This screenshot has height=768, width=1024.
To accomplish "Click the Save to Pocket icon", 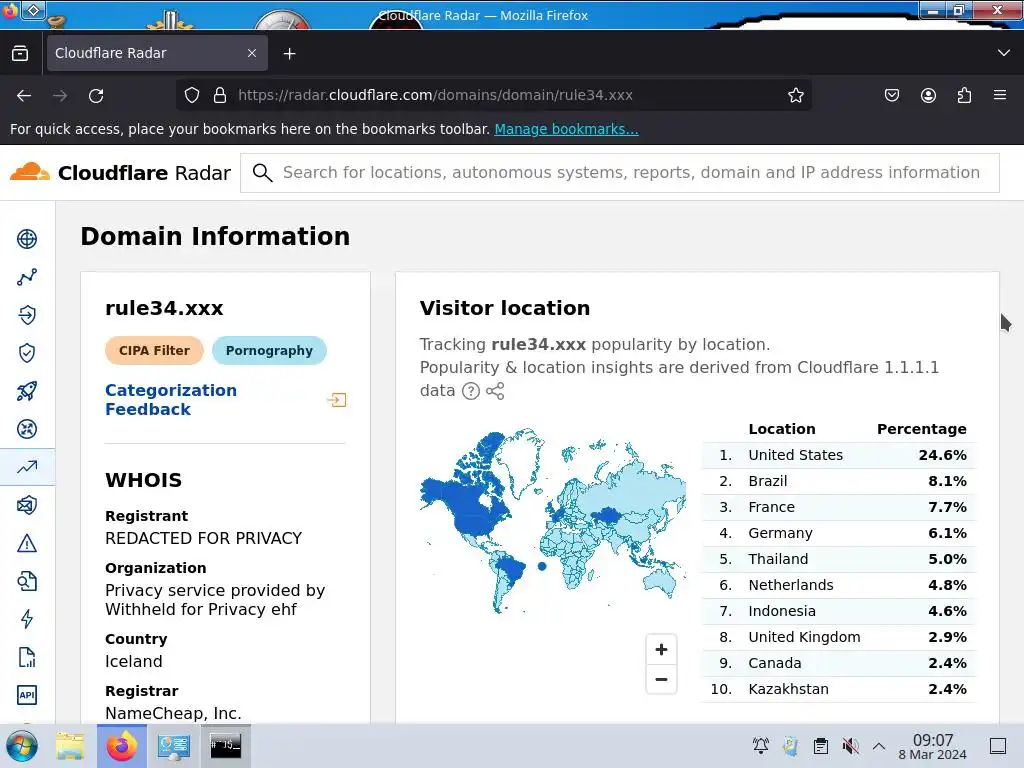I will pos(891,95).
